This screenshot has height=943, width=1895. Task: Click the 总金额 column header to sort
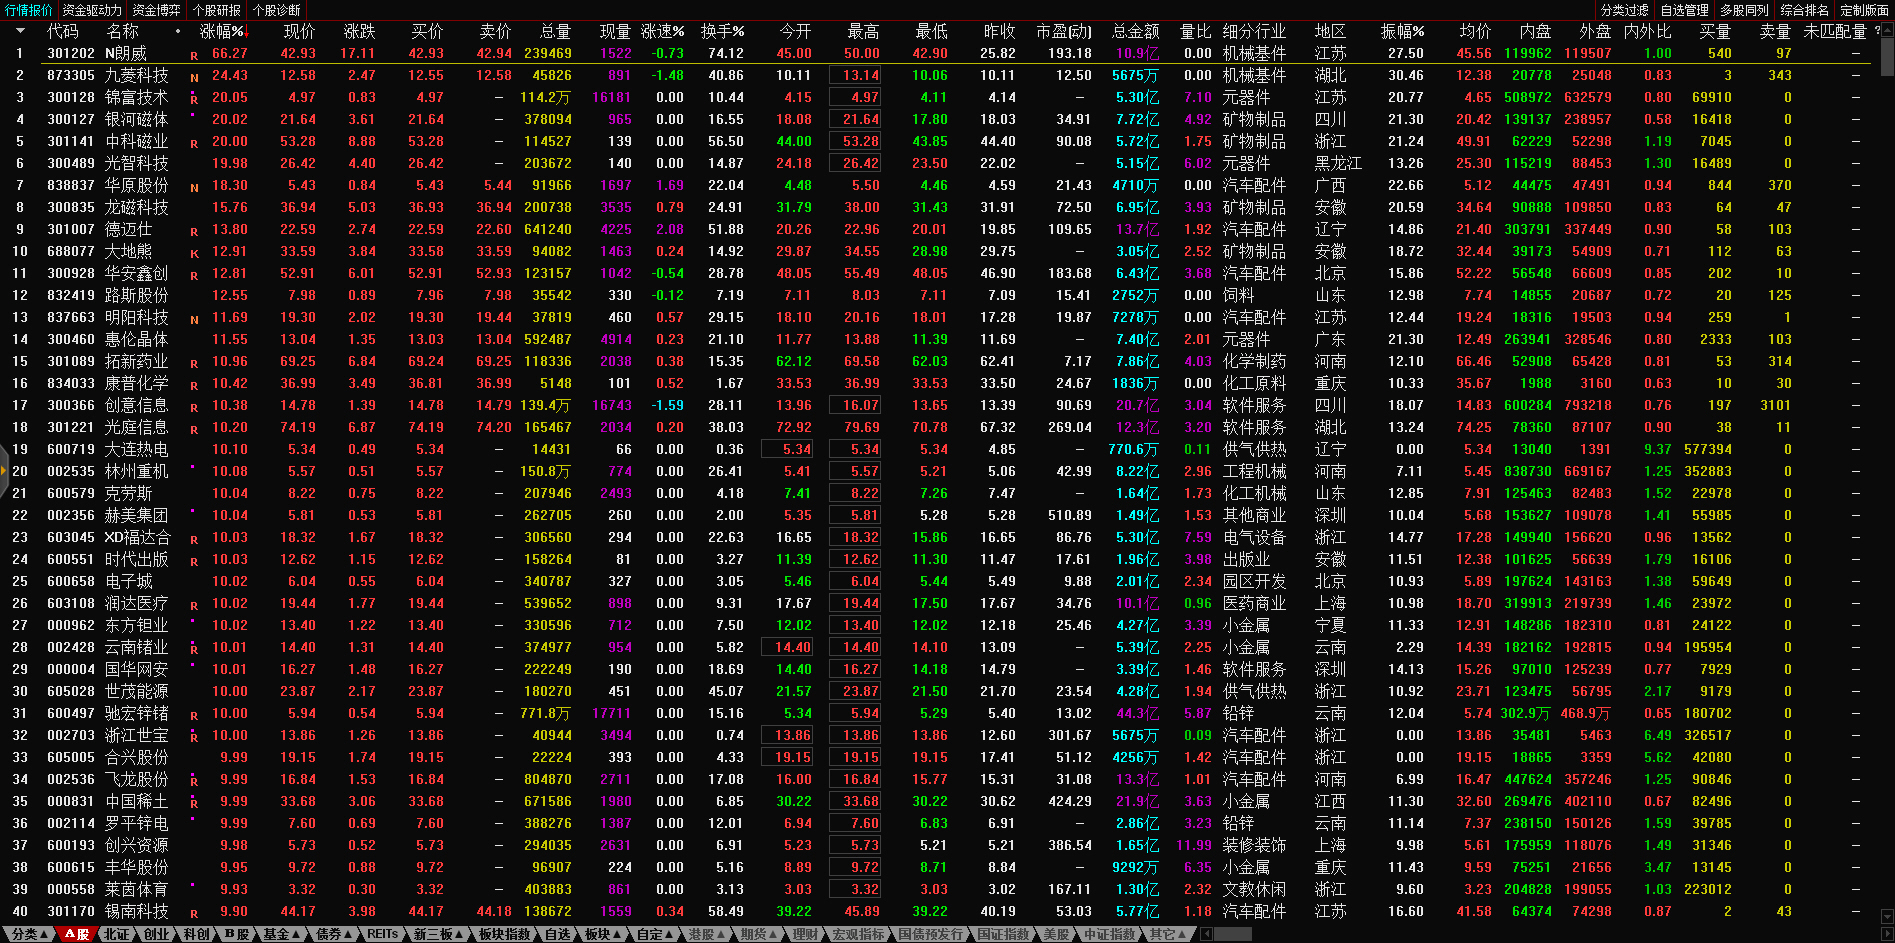(1135, 31)
